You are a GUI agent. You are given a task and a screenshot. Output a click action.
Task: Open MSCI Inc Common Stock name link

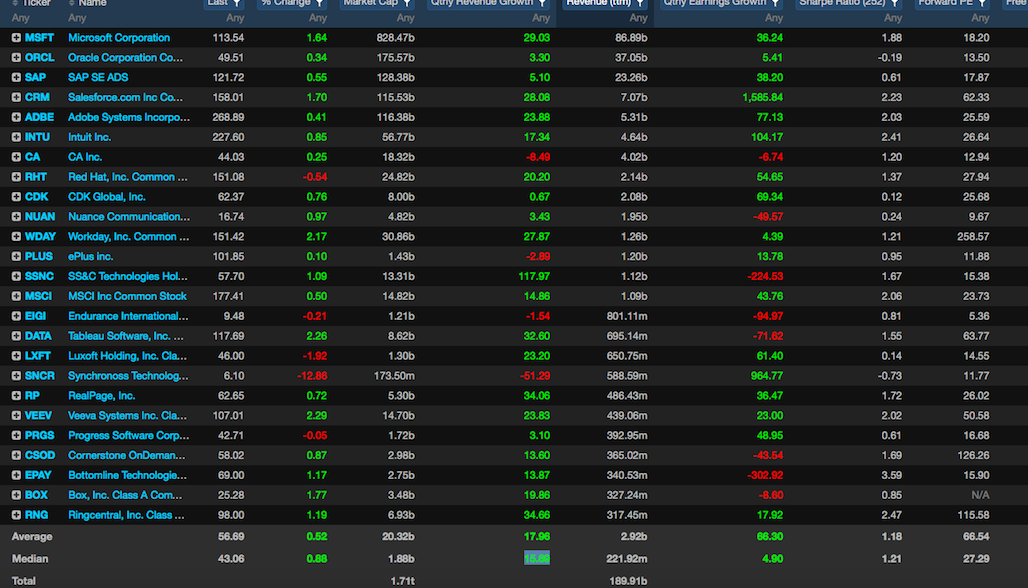[x=127, y=296]
